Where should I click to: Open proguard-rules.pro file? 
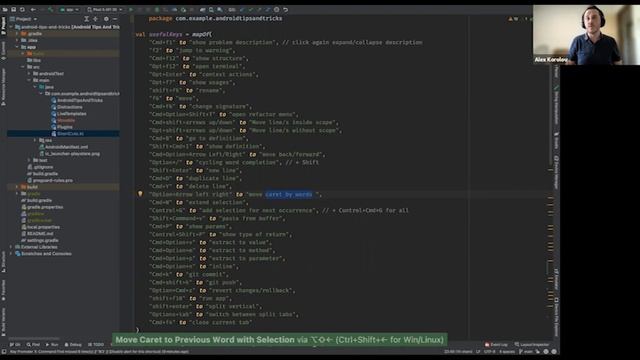pos(50,180)
